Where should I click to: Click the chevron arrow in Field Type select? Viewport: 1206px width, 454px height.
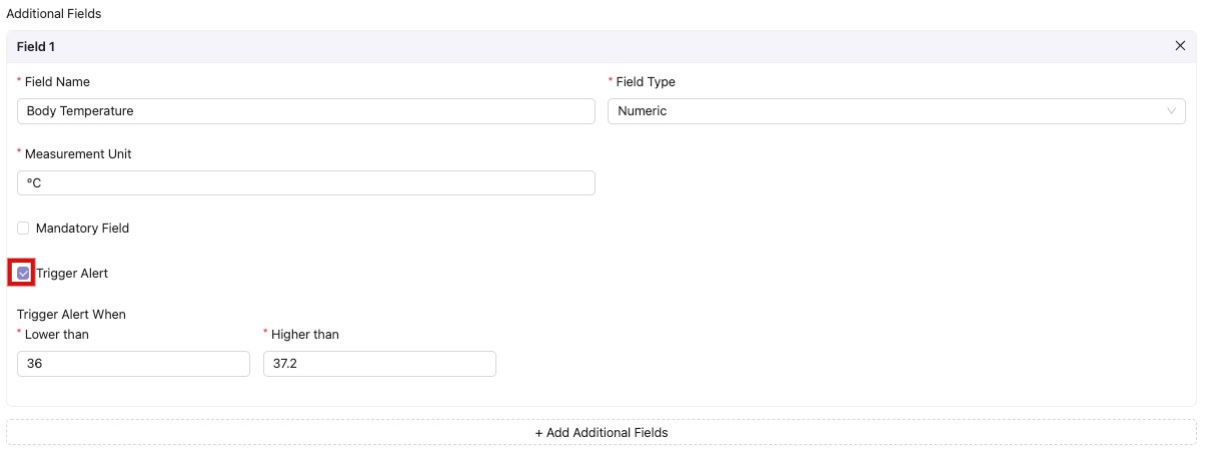[x=1171, y=111]
